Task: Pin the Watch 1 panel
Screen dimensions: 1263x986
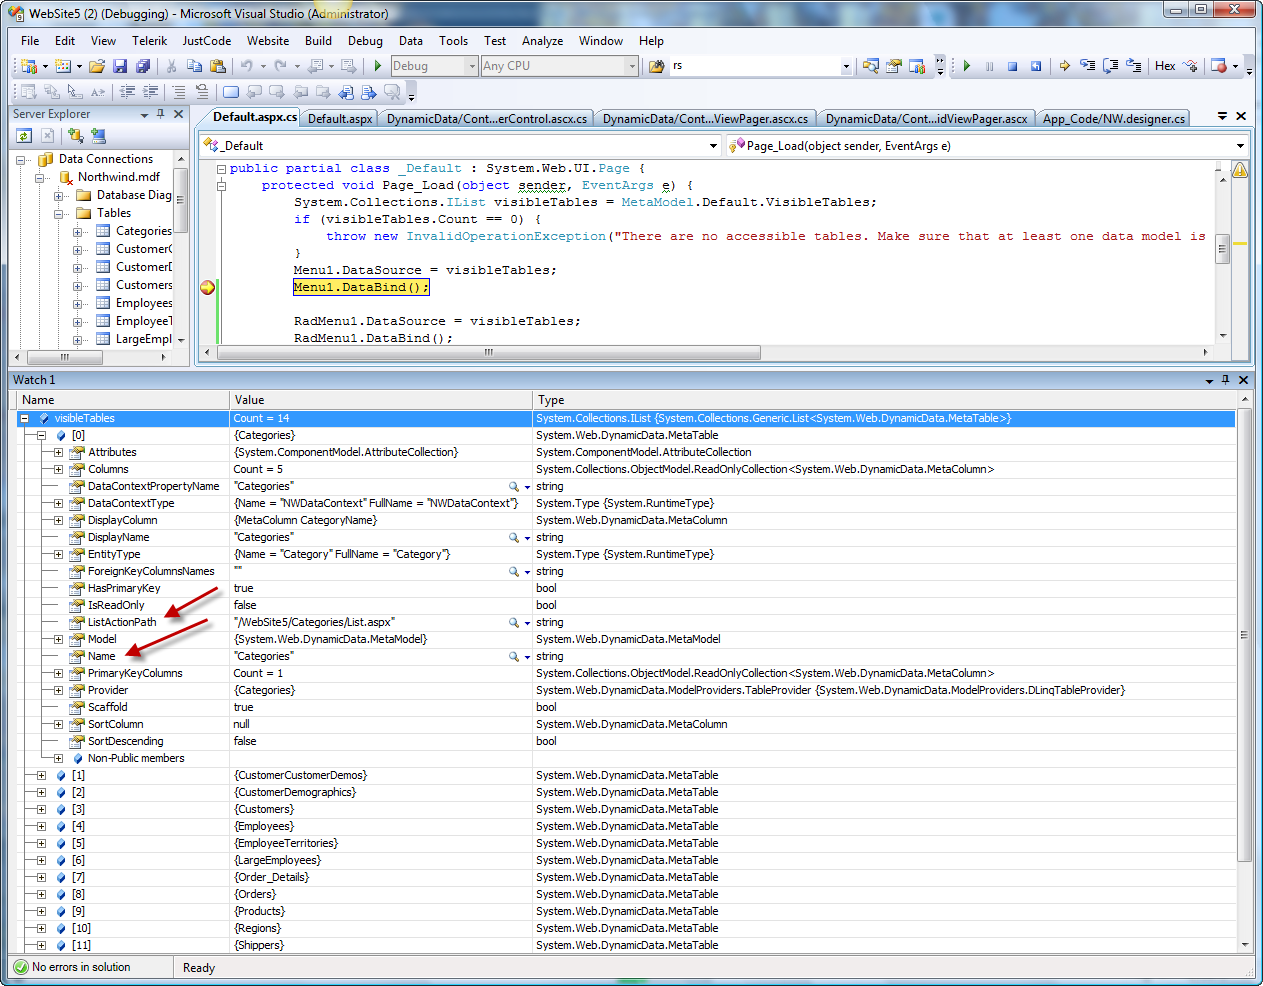Action: click(1225, 380)
